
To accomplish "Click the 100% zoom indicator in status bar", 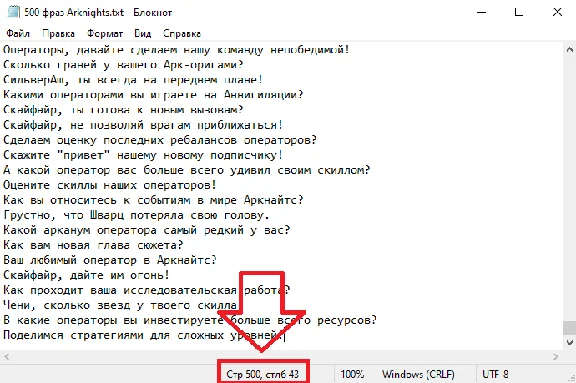I will (x=352, y=374).
